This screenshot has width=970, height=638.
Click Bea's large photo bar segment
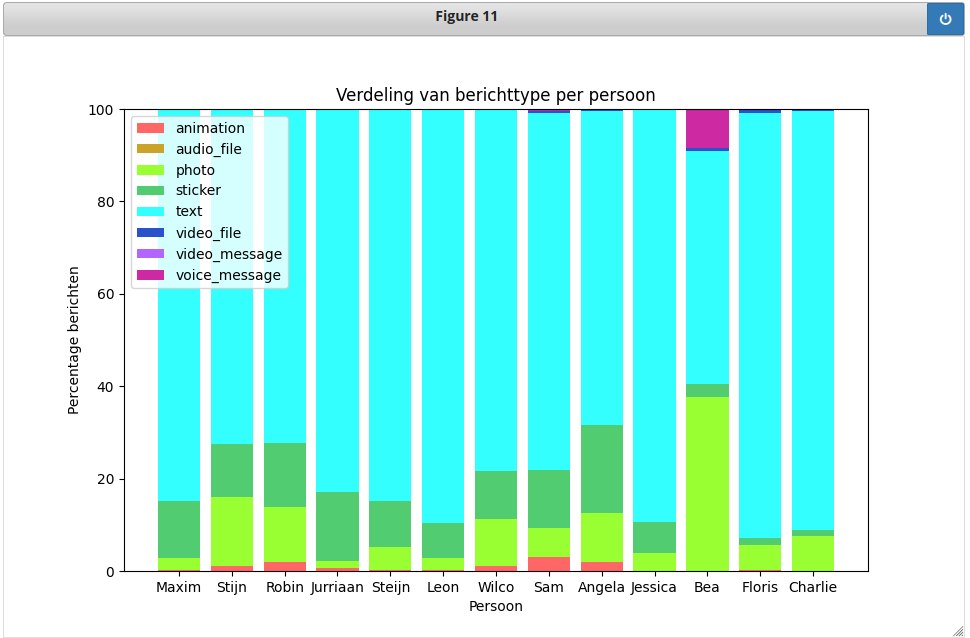pos(707,484)
